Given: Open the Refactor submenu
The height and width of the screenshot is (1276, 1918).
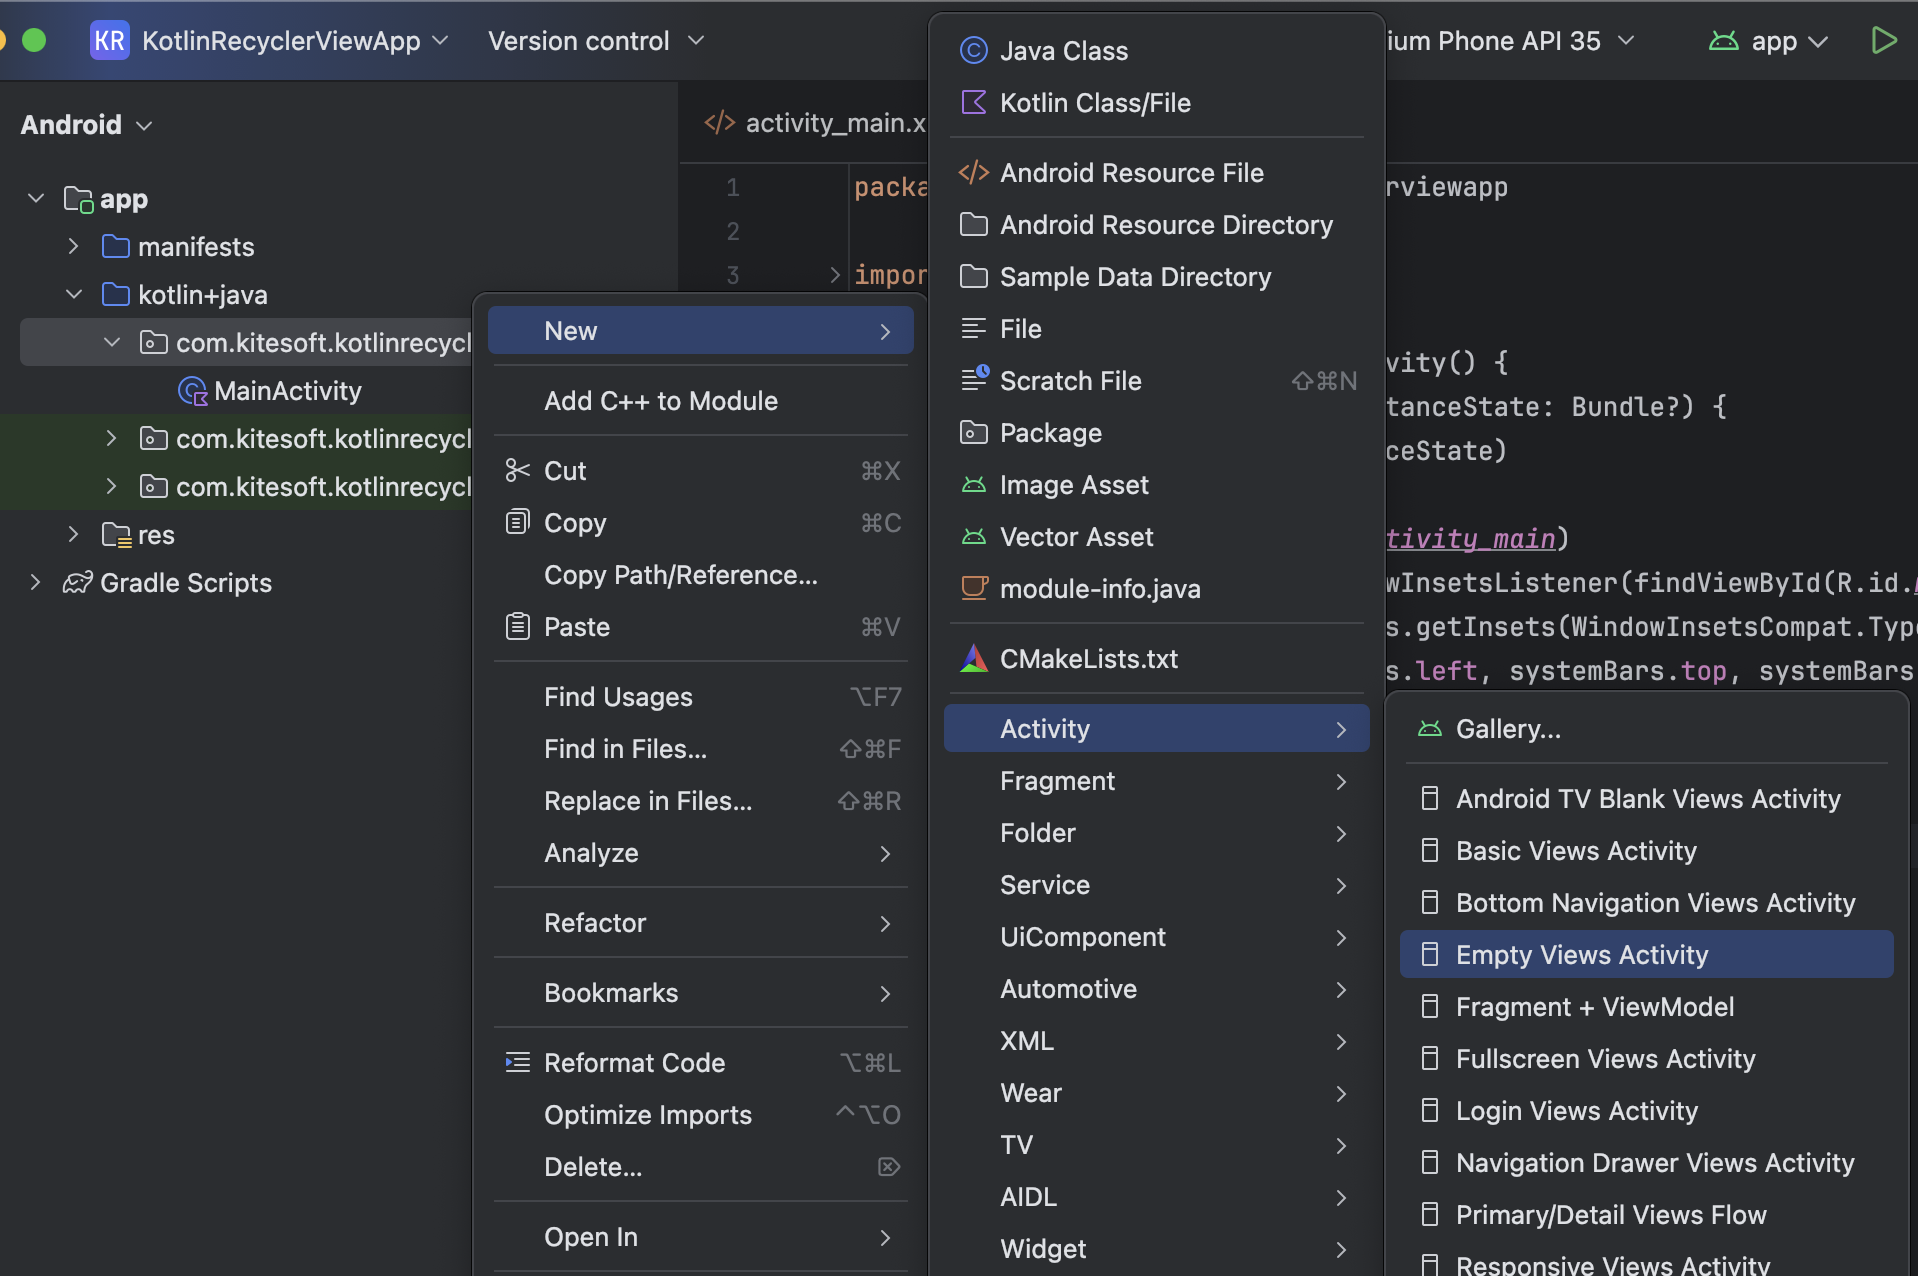Looking at the screenshot, I should (x=700, y=923).
